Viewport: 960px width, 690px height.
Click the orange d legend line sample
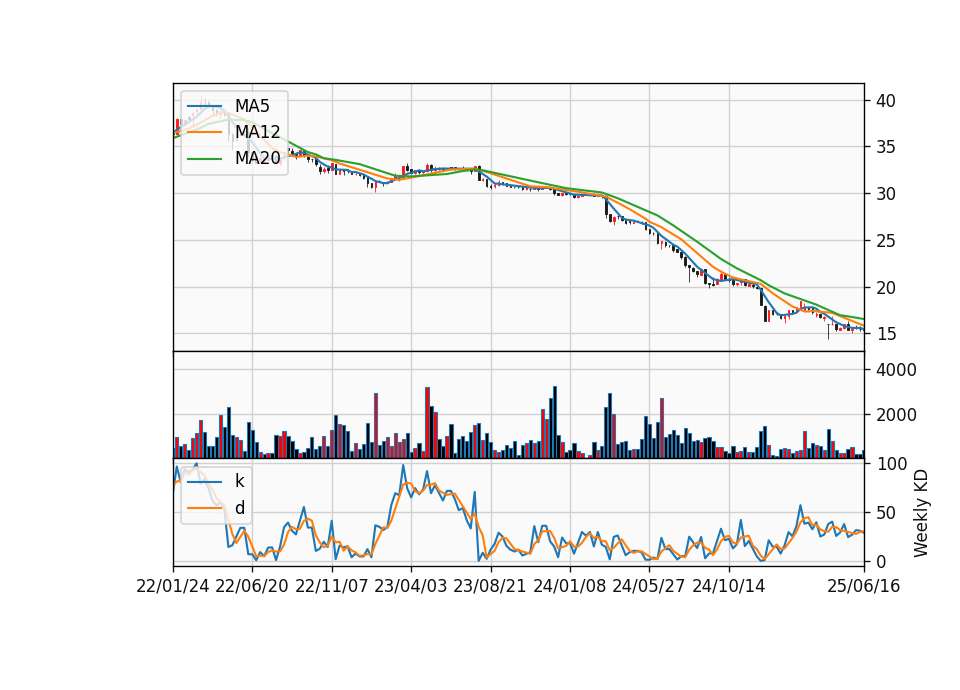click(204, 508)
